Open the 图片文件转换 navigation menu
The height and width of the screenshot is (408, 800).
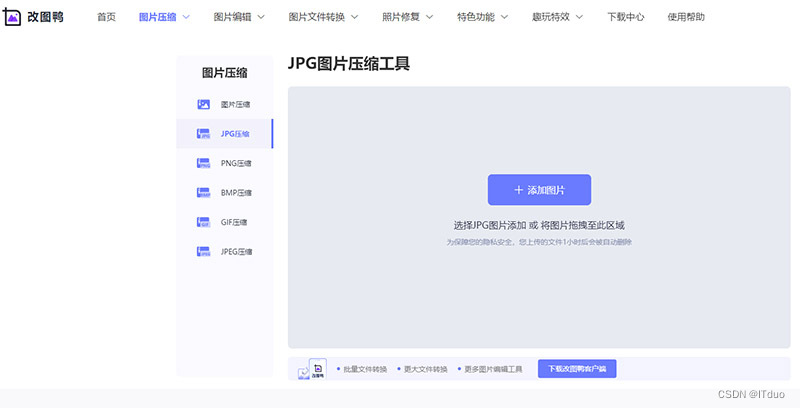coord(317,17)
